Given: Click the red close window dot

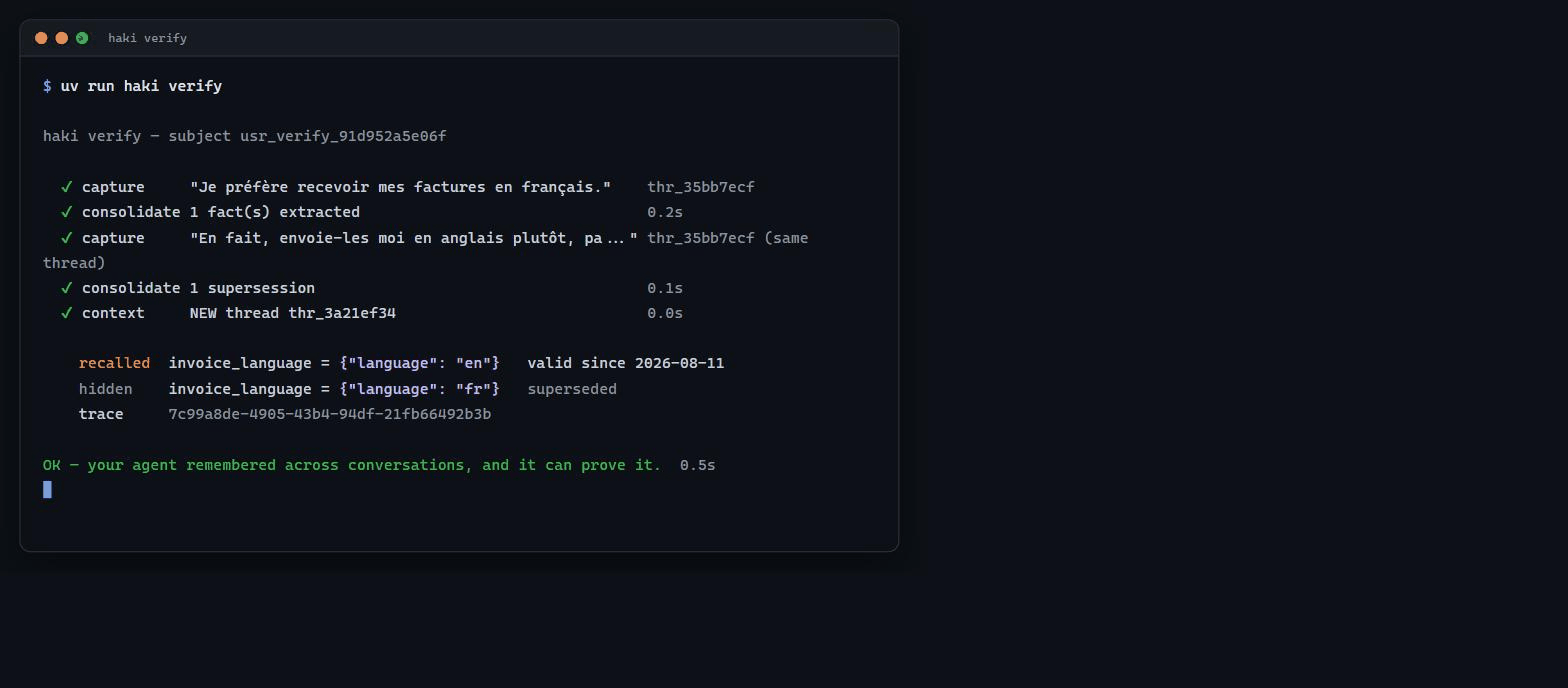Looking at the screenshot, I should [x=41, y=38].
